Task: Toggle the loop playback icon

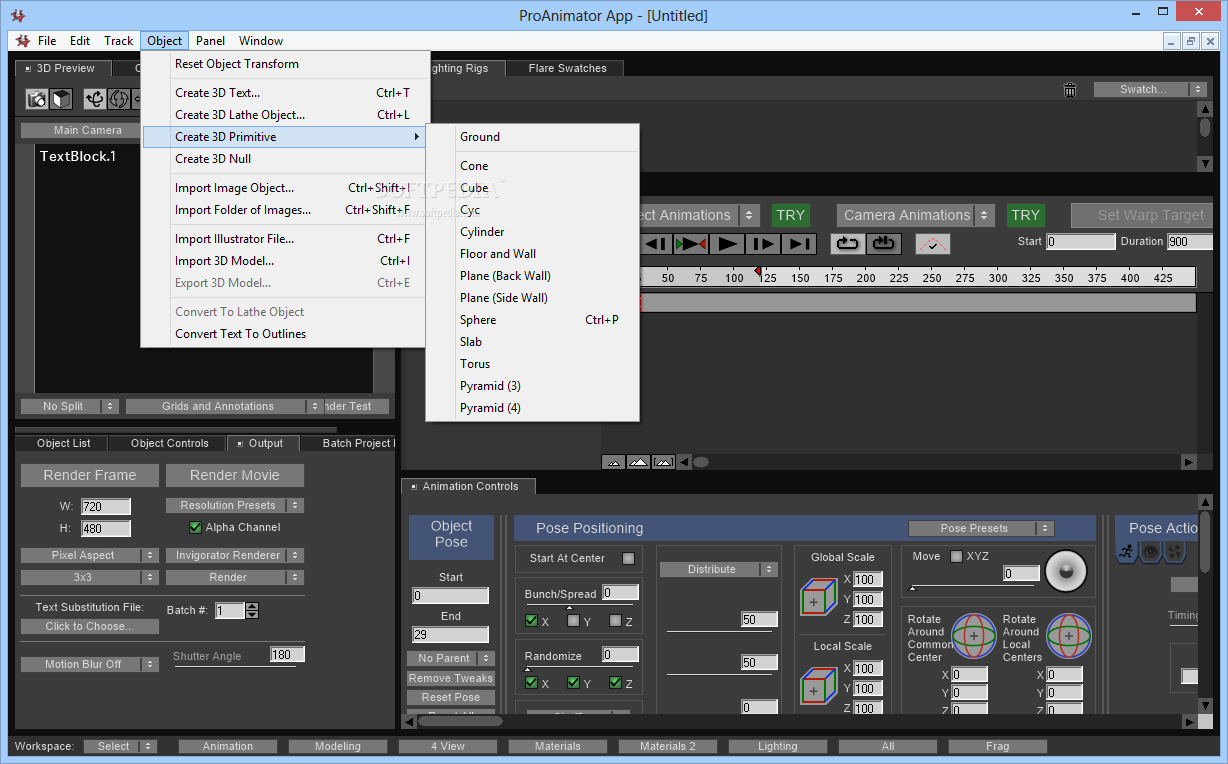Action: [847, 243]
